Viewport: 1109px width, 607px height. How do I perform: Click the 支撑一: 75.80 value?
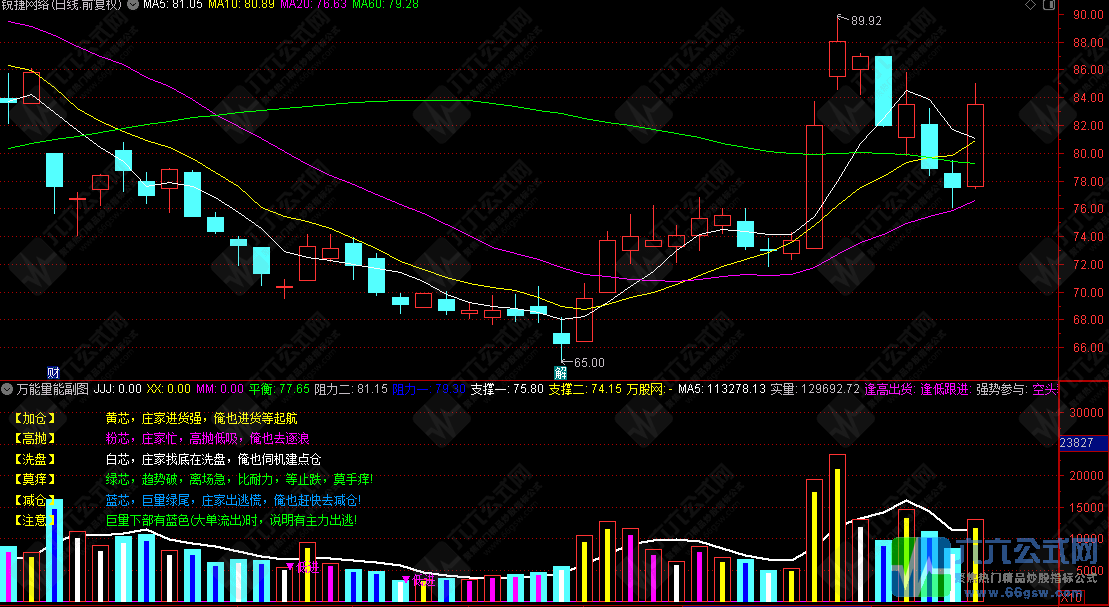(507, 389)
